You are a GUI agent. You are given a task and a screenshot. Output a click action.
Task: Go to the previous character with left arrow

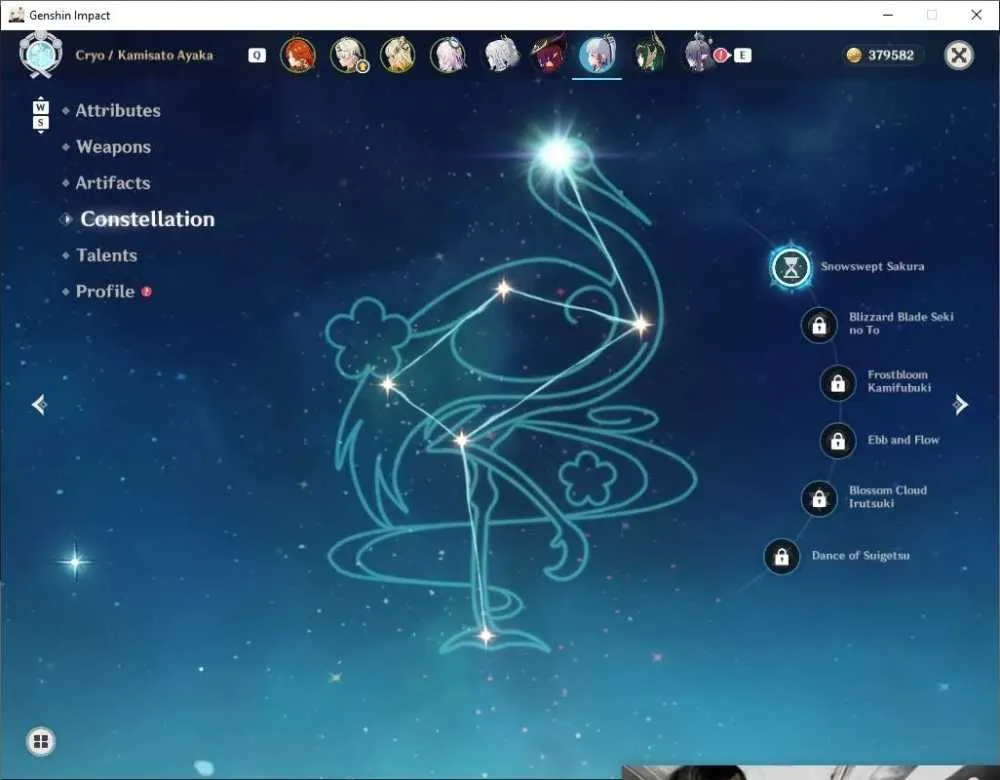click(x=40, y=404)
